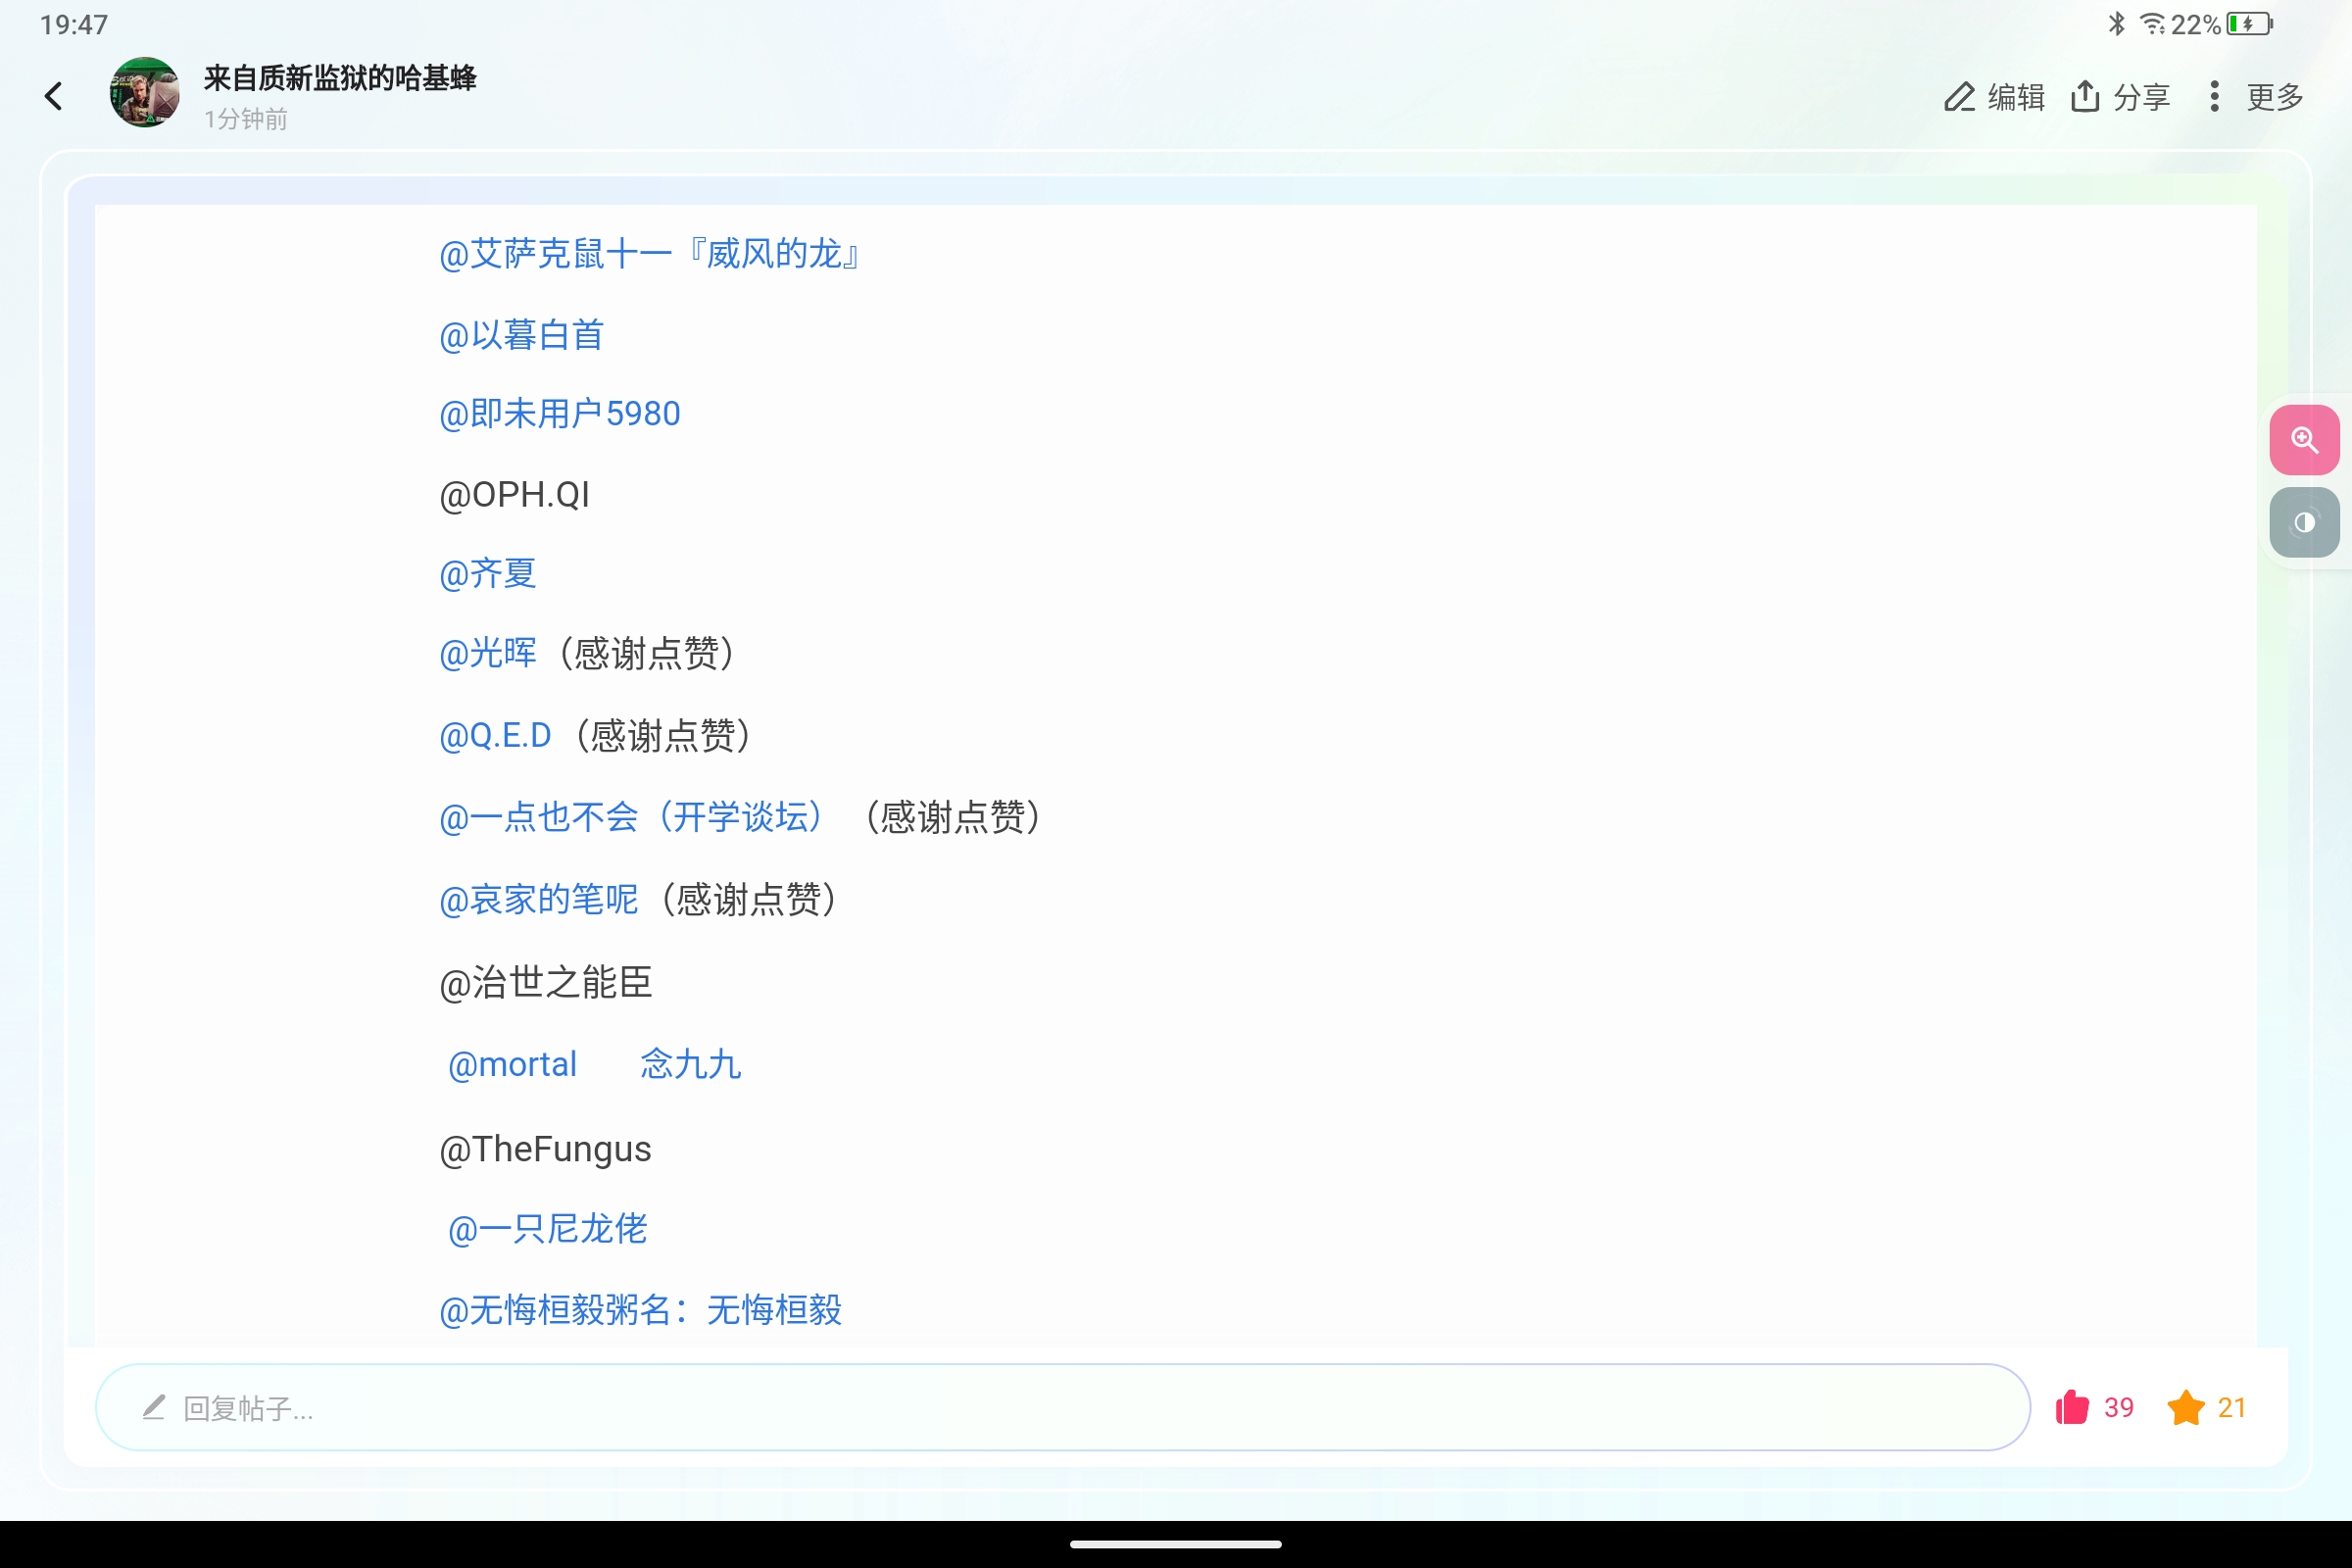Viewport: 2352px width, 1568px height.
Task: Favorite the post with star icon
Action: (2186, 1407)
